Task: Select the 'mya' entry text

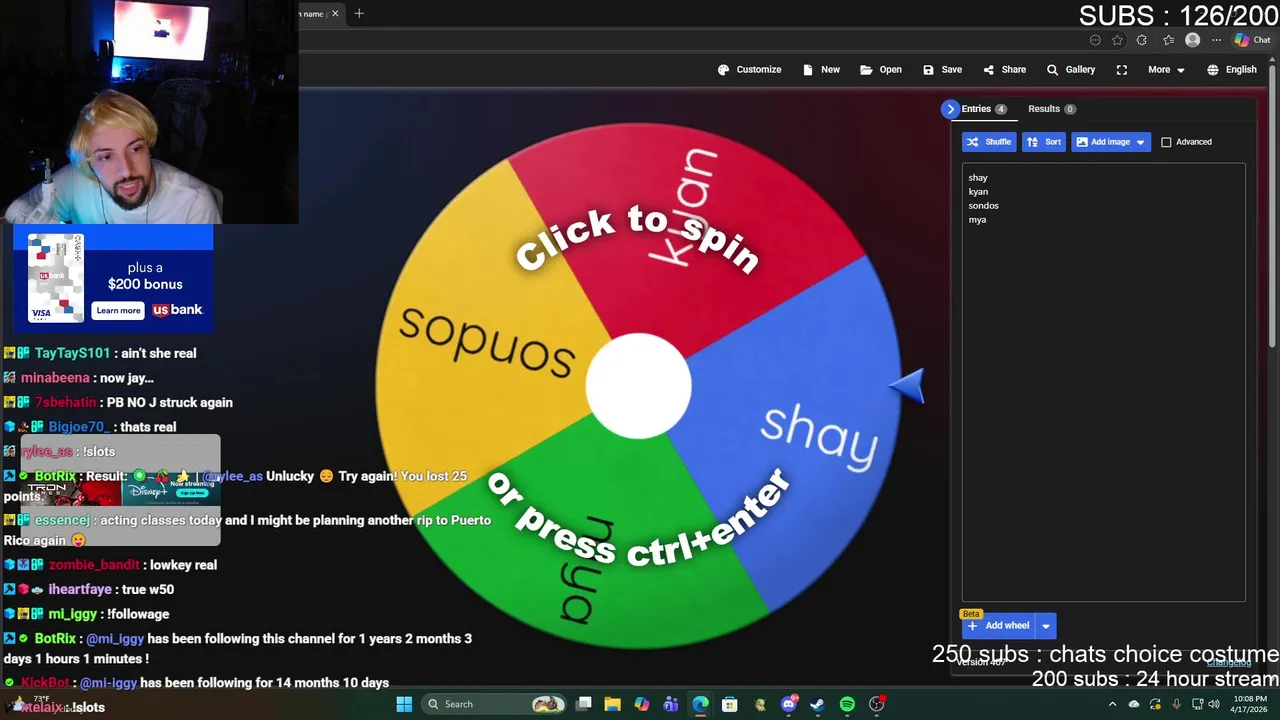Action: (x=977, y=220)
